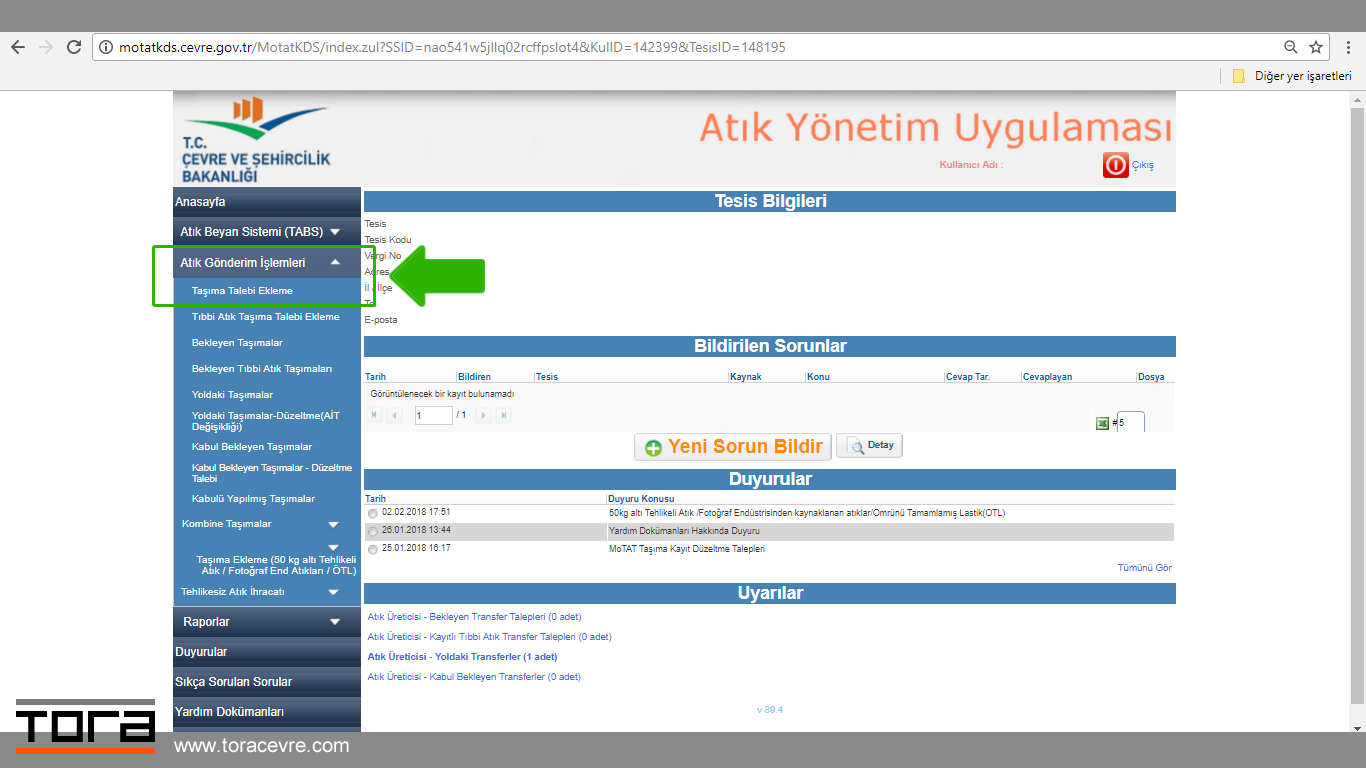Open the Chrome three-dot menu
The width and height of the screenshot is (1366, 768).
(1347, 47)
